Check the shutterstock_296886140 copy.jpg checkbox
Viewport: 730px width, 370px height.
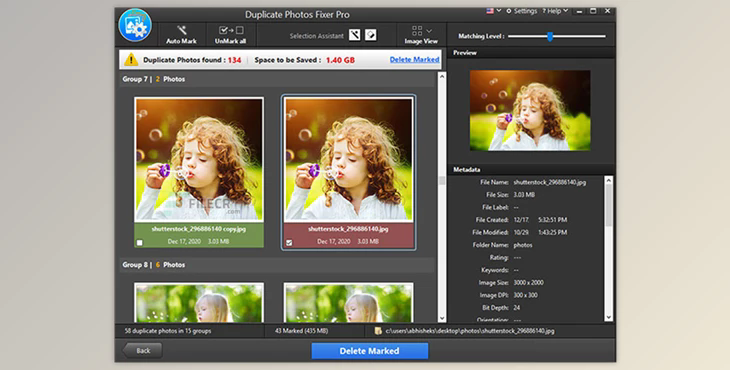pyautogui.click(x=140, y=242)
